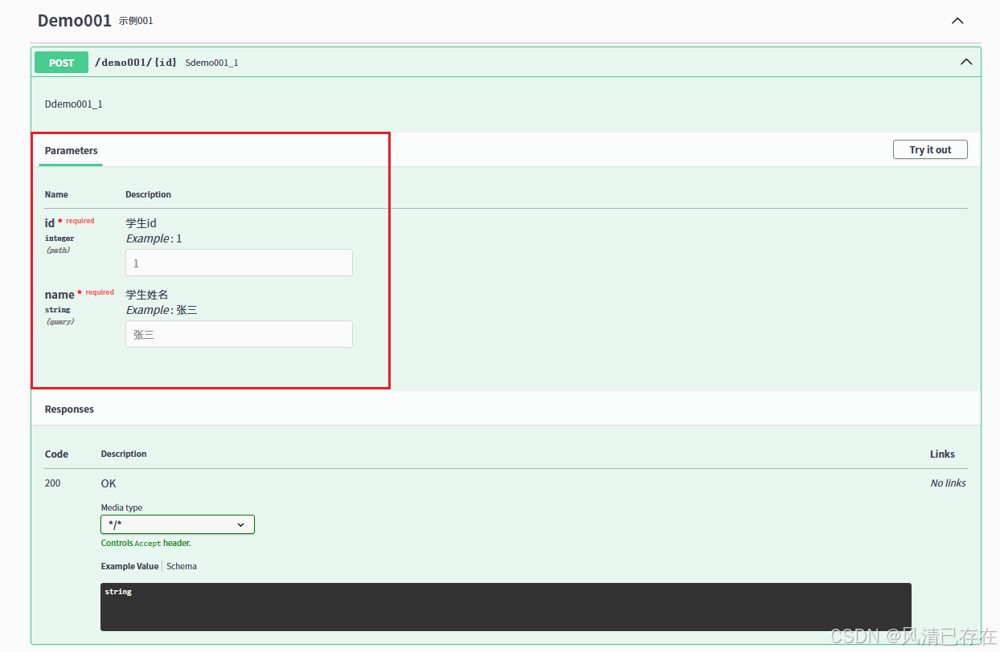Collapse the POST /demo001/{id} operation chevron
Viewport: 1000px width, 652px height.
click(966, 62)
